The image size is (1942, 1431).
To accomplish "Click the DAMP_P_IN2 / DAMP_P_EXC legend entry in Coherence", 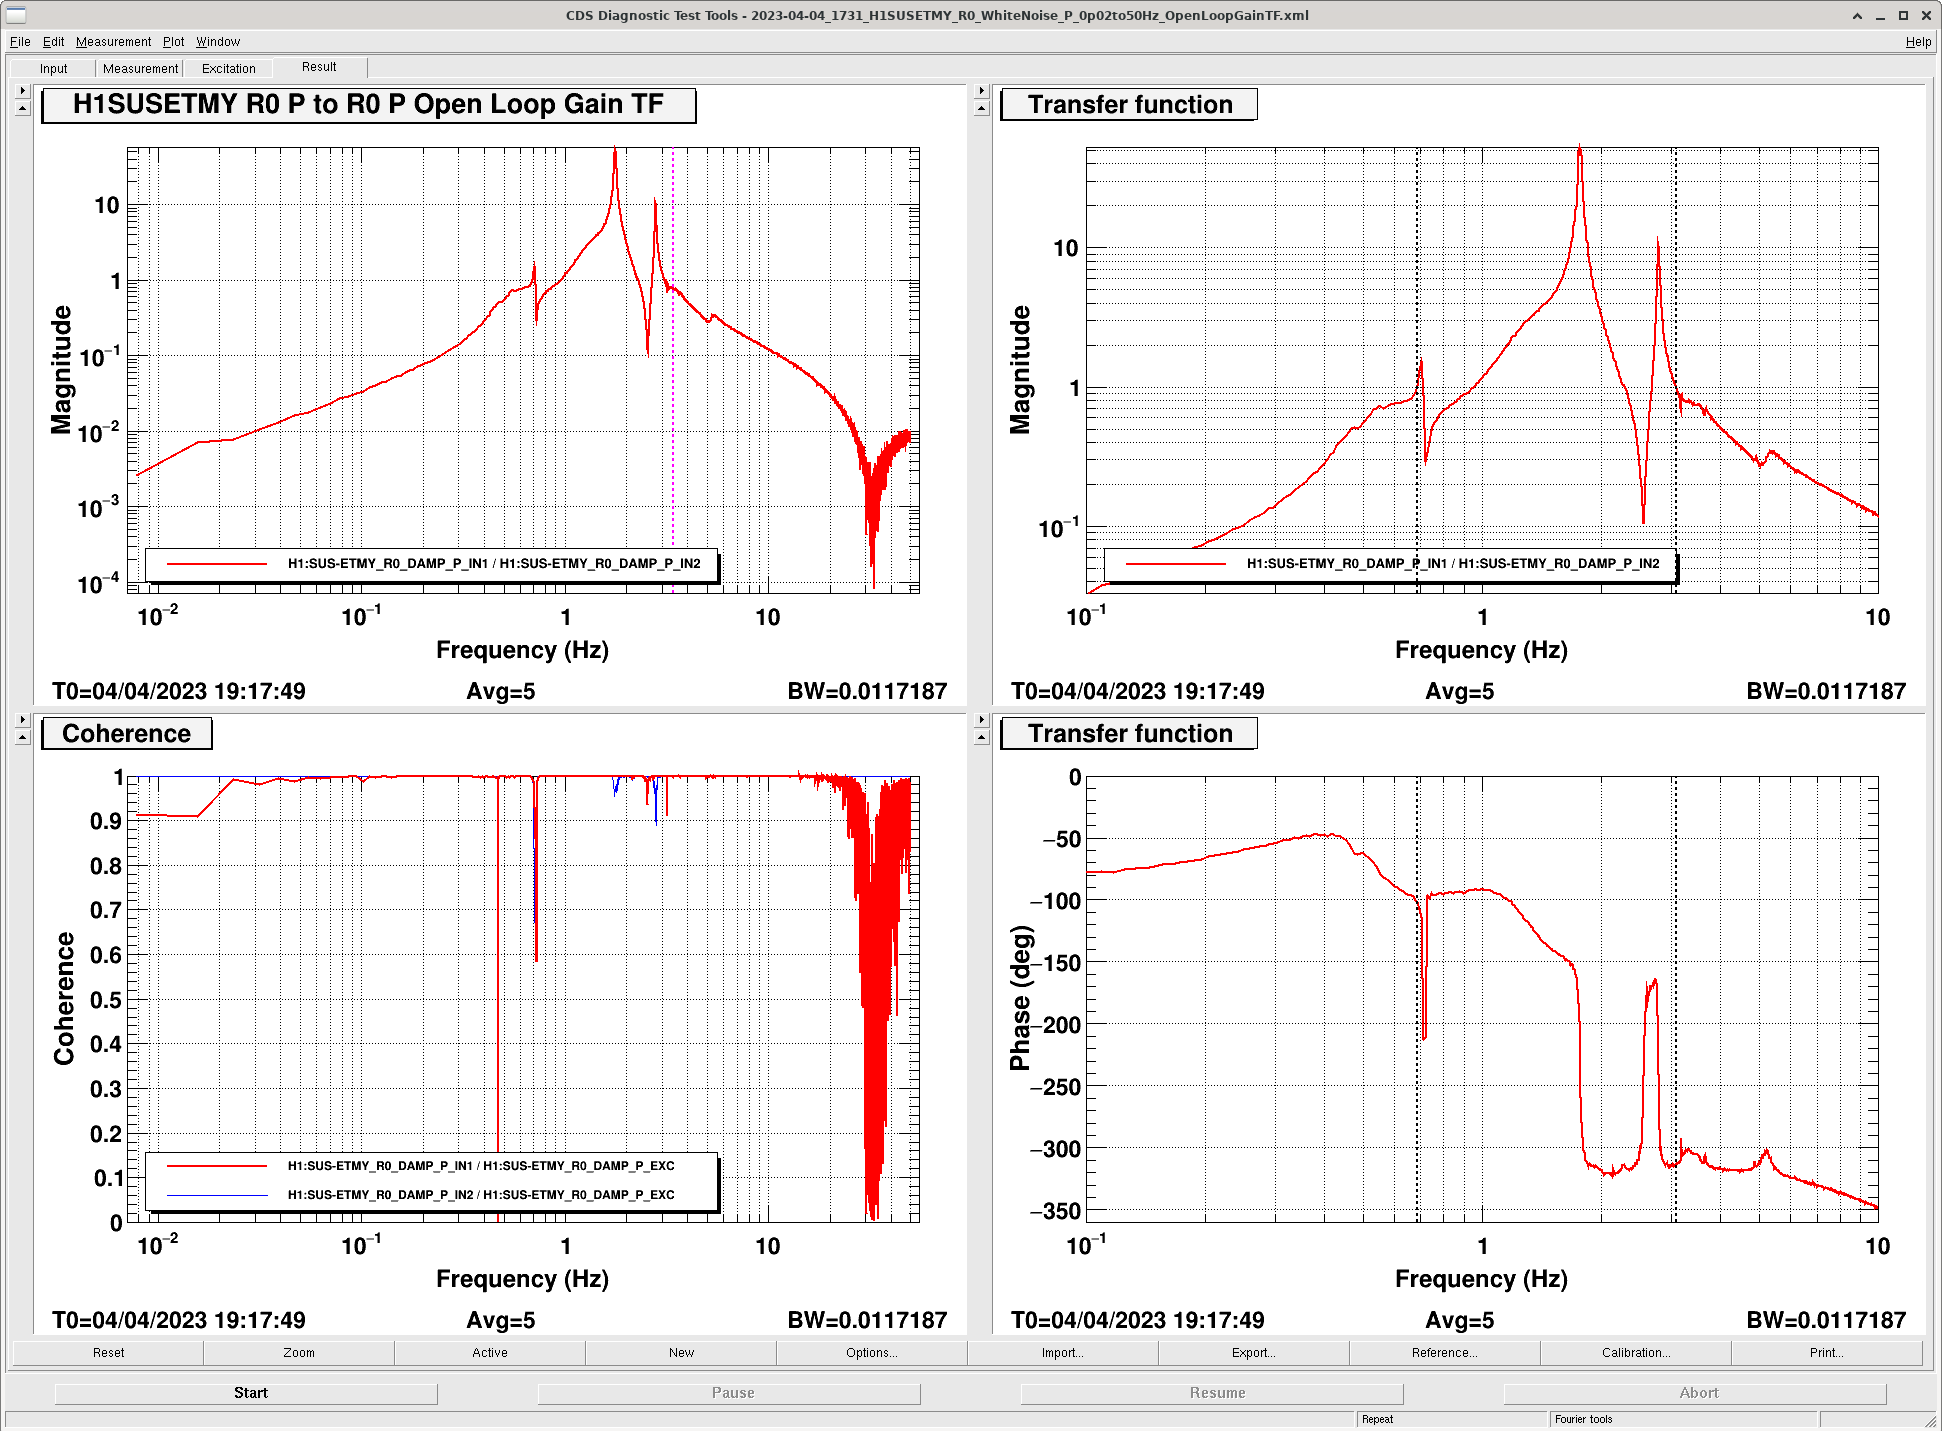I will (x=481, y=1195).
